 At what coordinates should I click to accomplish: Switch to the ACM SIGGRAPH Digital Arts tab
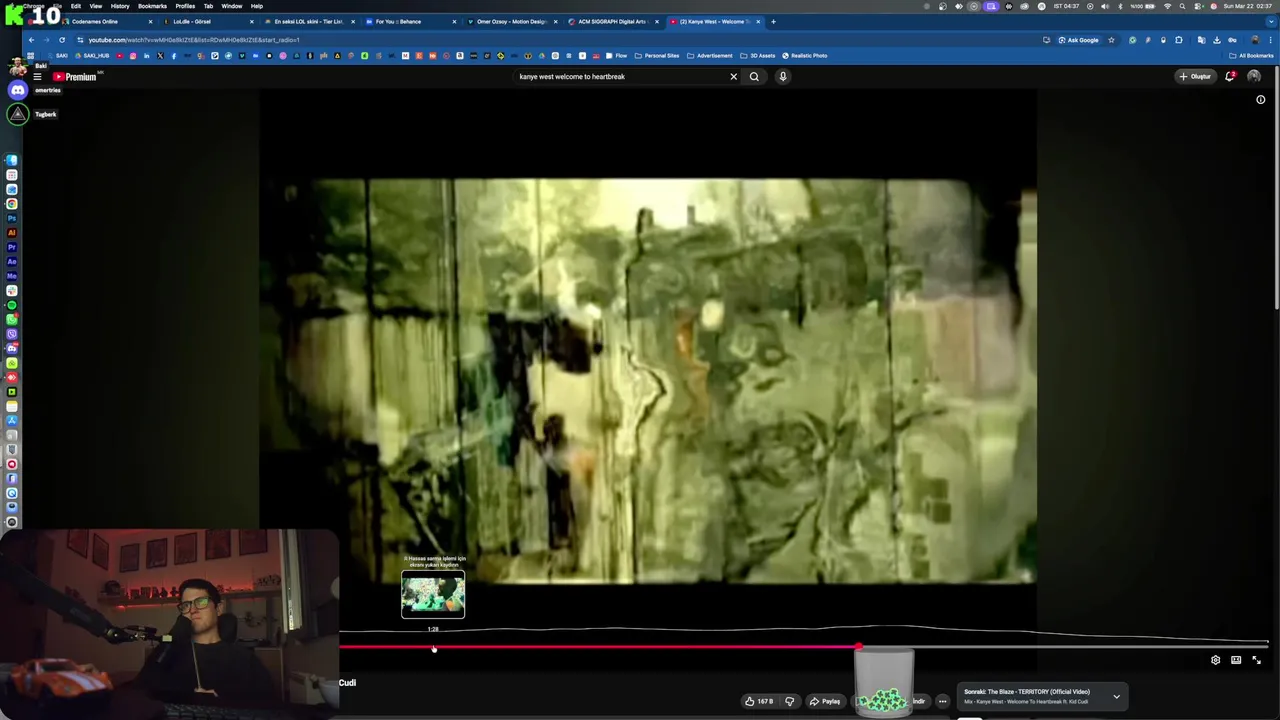(x=612, y=21)
